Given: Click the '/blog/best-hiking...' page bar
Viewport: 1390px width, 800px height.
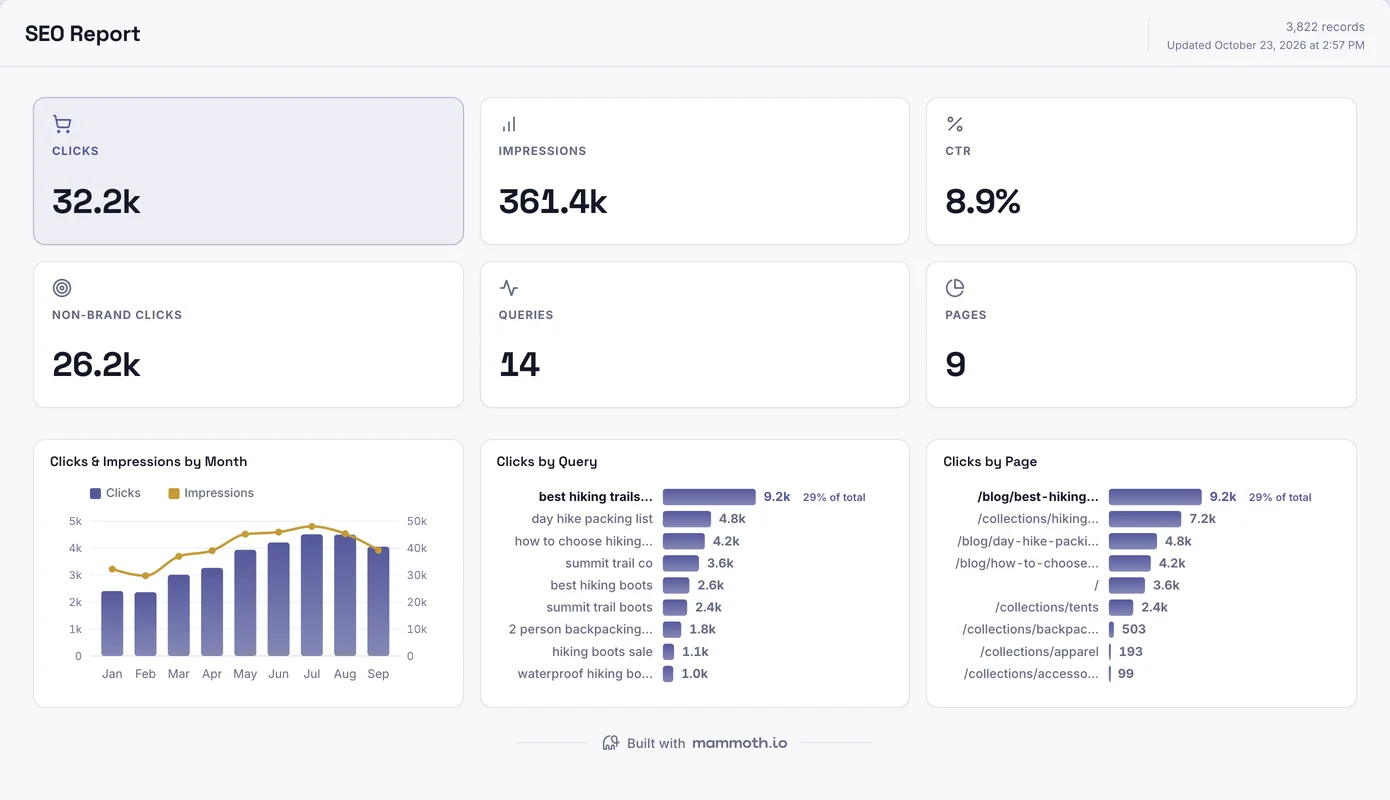Looking at the screenshot, I should tap(1155, 497).
